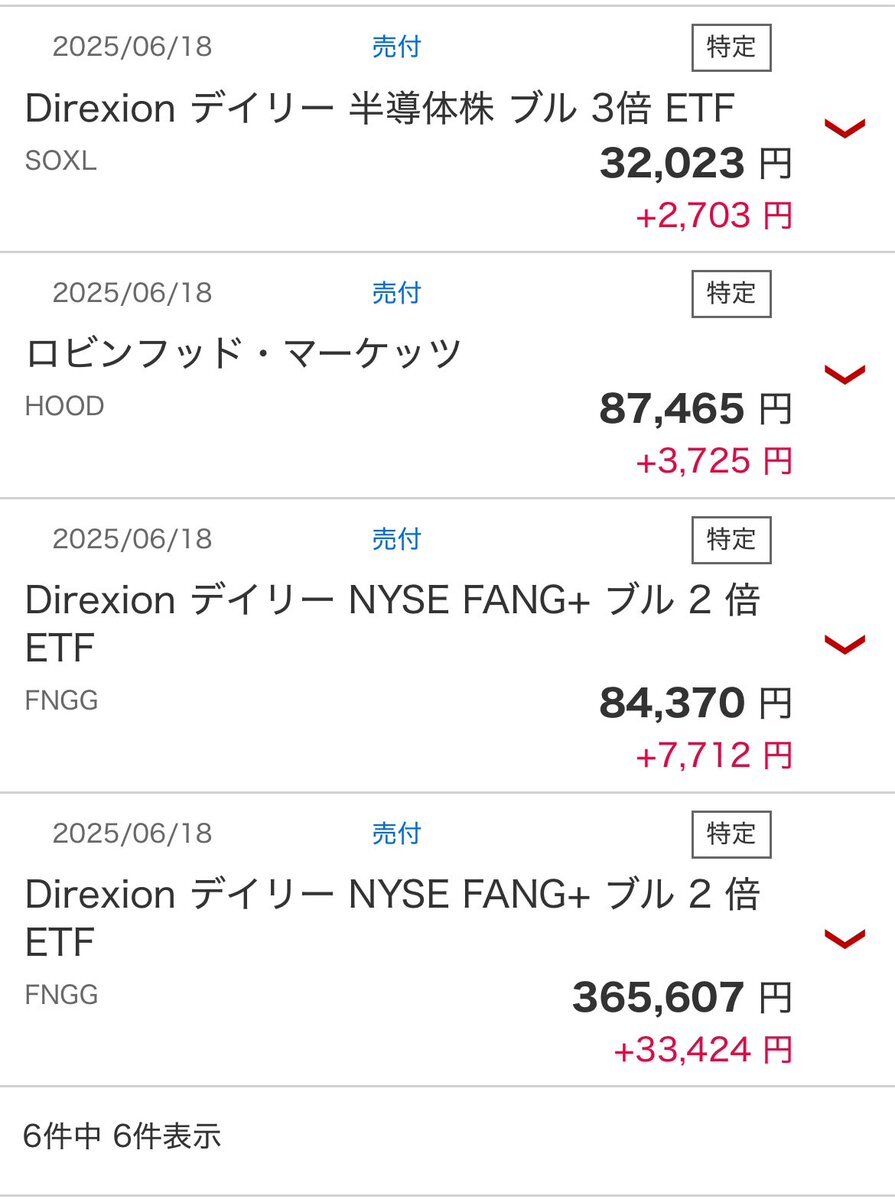Viewport: 895px width, 1199px height.
Task: Click the 特定 badge on the 365,607 yen row
Action: coord(731,834)
